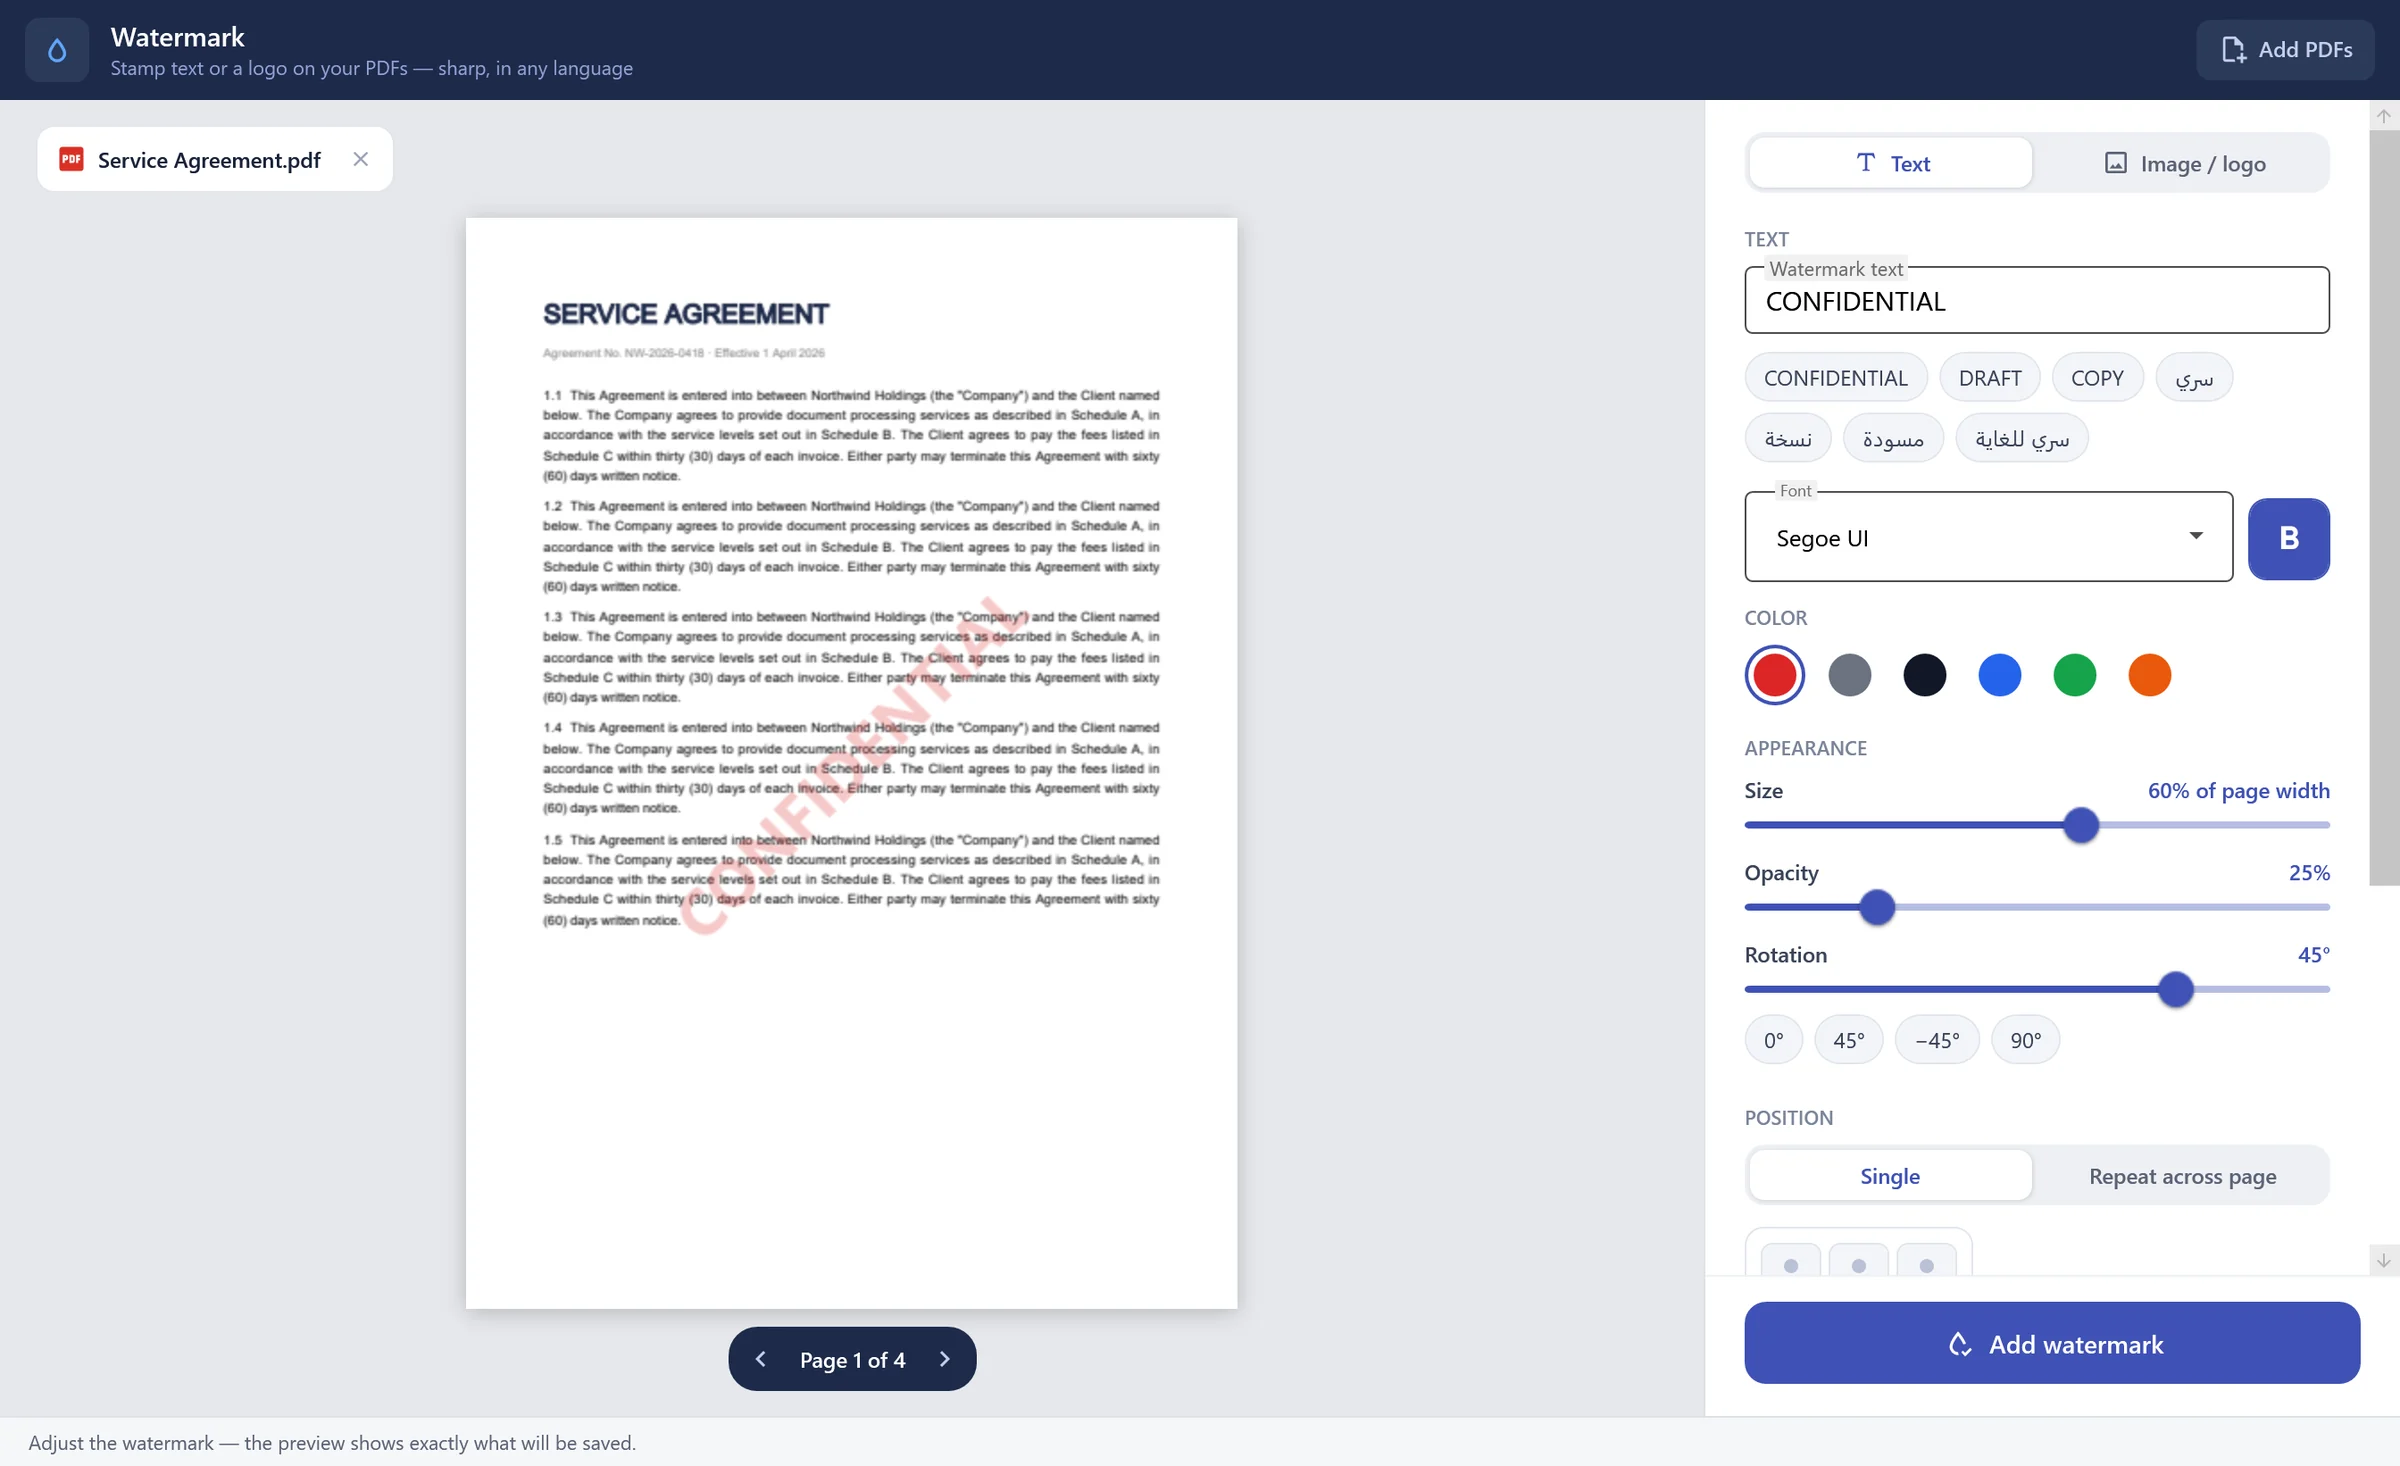Click the Add PDFs button
2400x1466 pixels.
2285,50
